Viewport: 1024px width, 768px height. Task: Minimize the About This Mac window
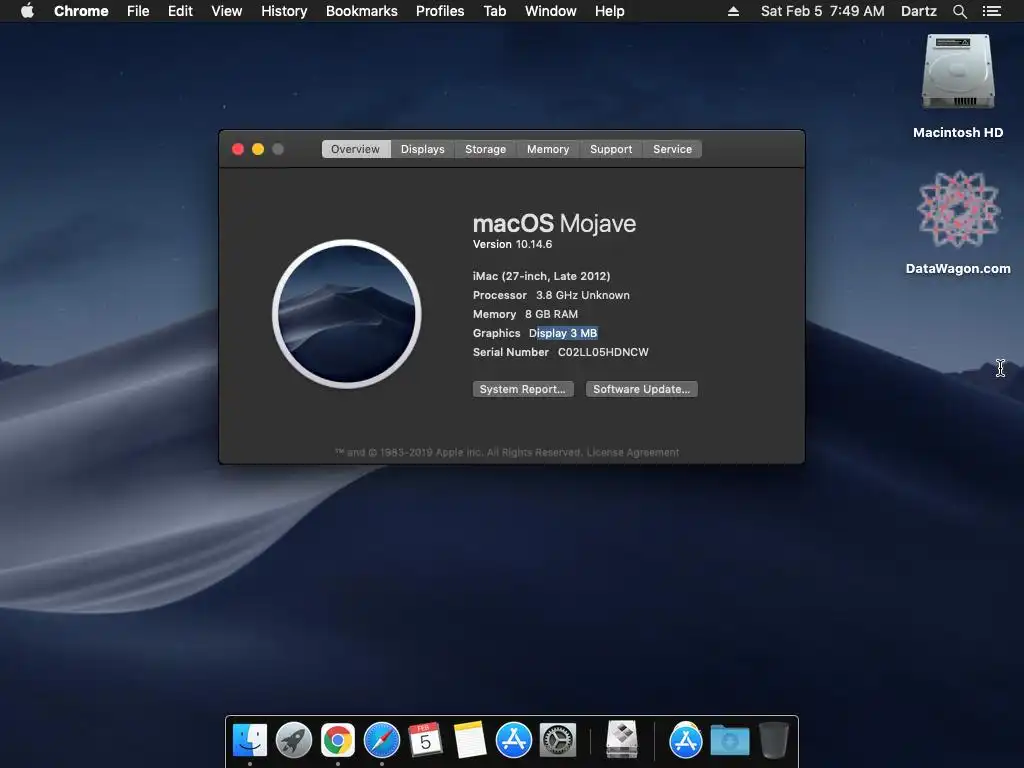tap(258, 149)
